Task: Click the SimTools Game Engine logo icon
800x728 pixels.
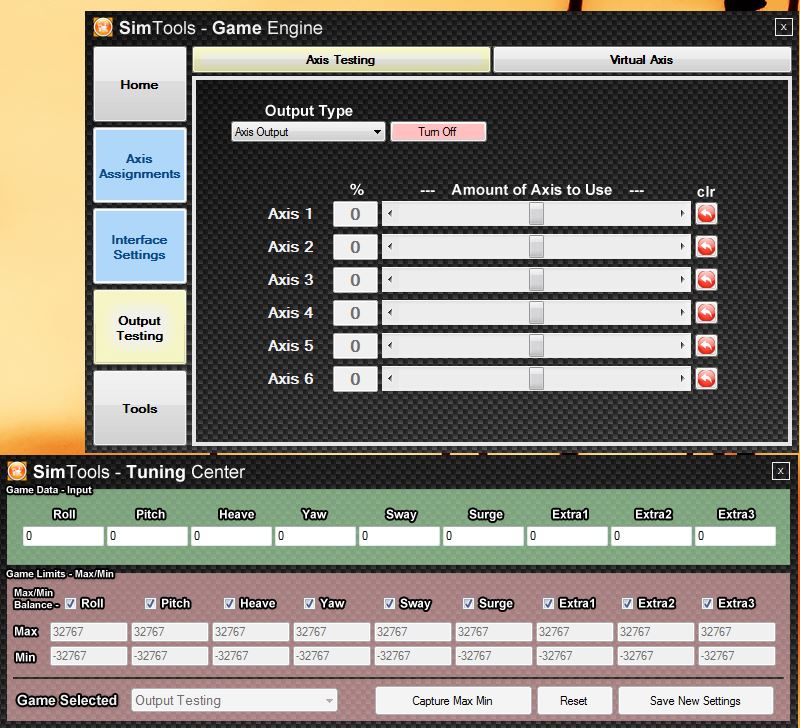Action: coord(102,28)
